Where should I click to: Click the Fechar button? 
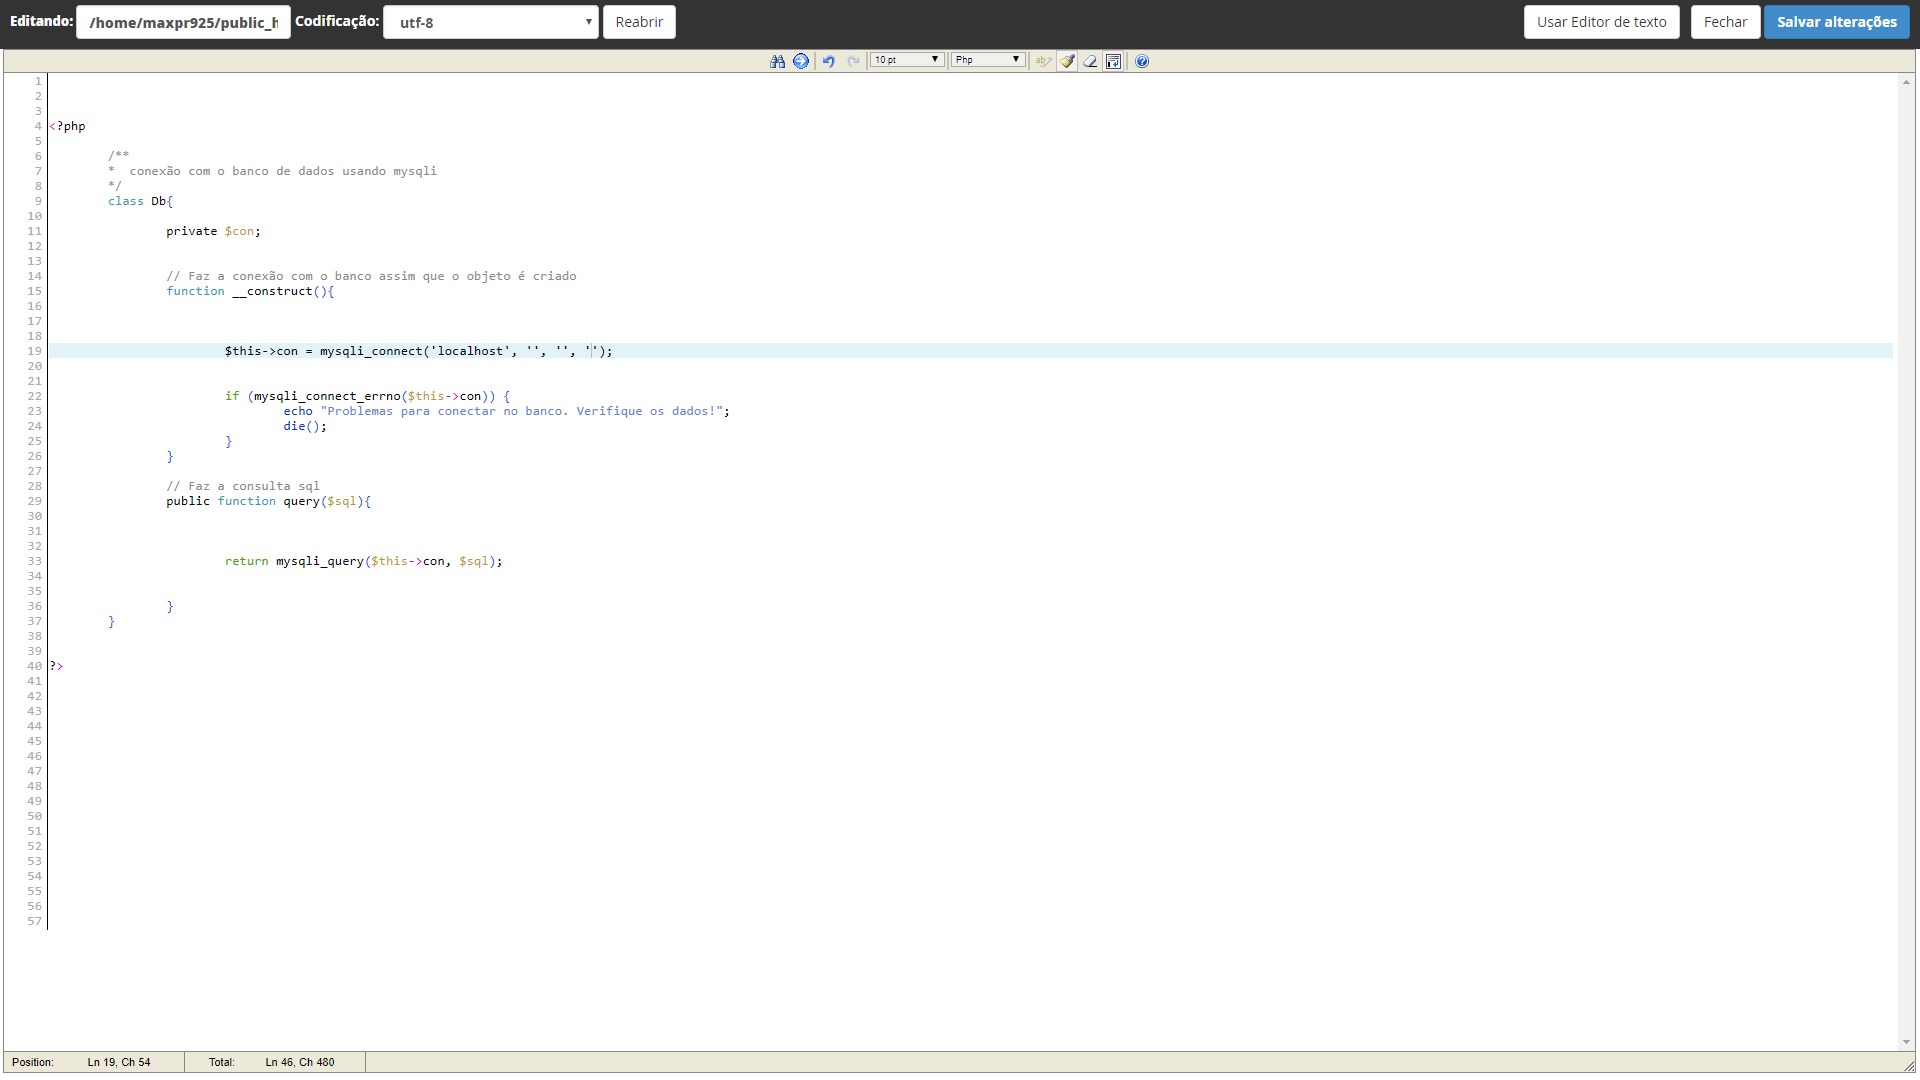[1725, 22]
